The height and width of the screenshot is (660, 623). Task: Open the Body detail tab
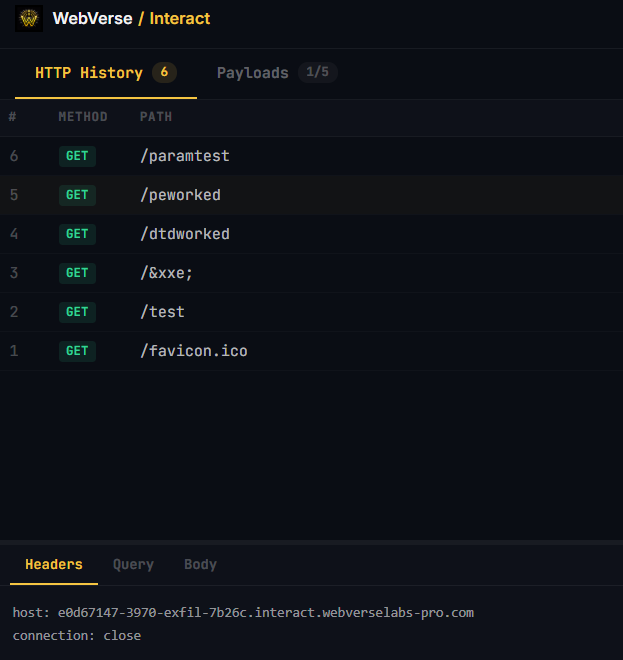tap(200, 564)
